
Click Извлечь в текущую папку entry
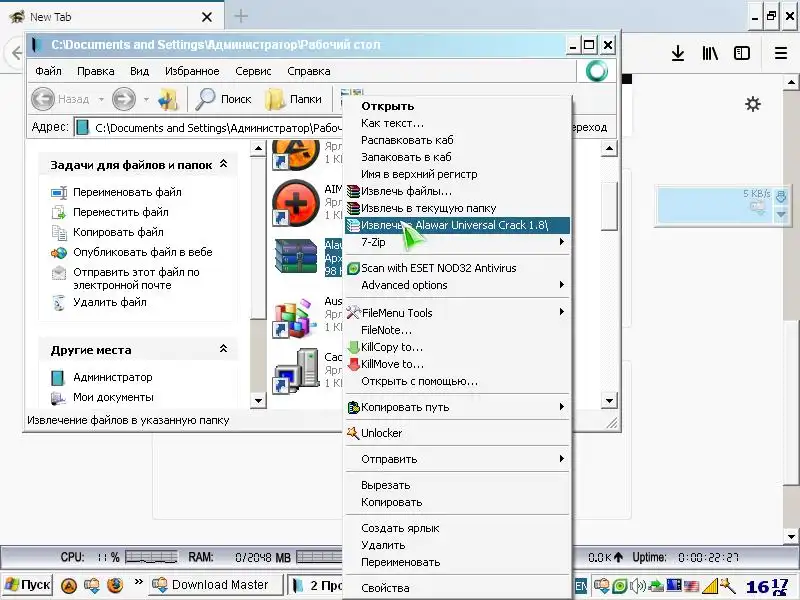[x=429, y=208]
